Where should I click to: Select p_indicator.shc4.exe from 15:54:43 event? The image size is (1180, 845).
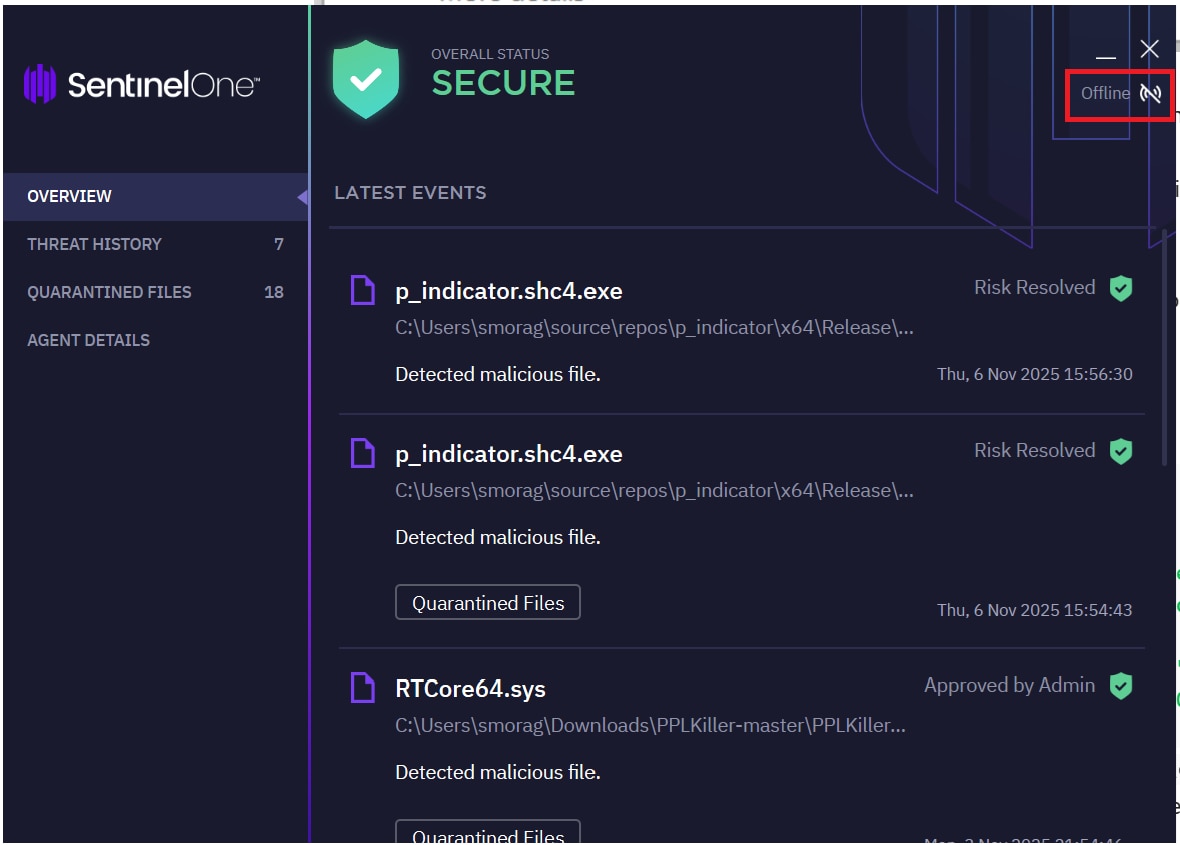[509, 454]
